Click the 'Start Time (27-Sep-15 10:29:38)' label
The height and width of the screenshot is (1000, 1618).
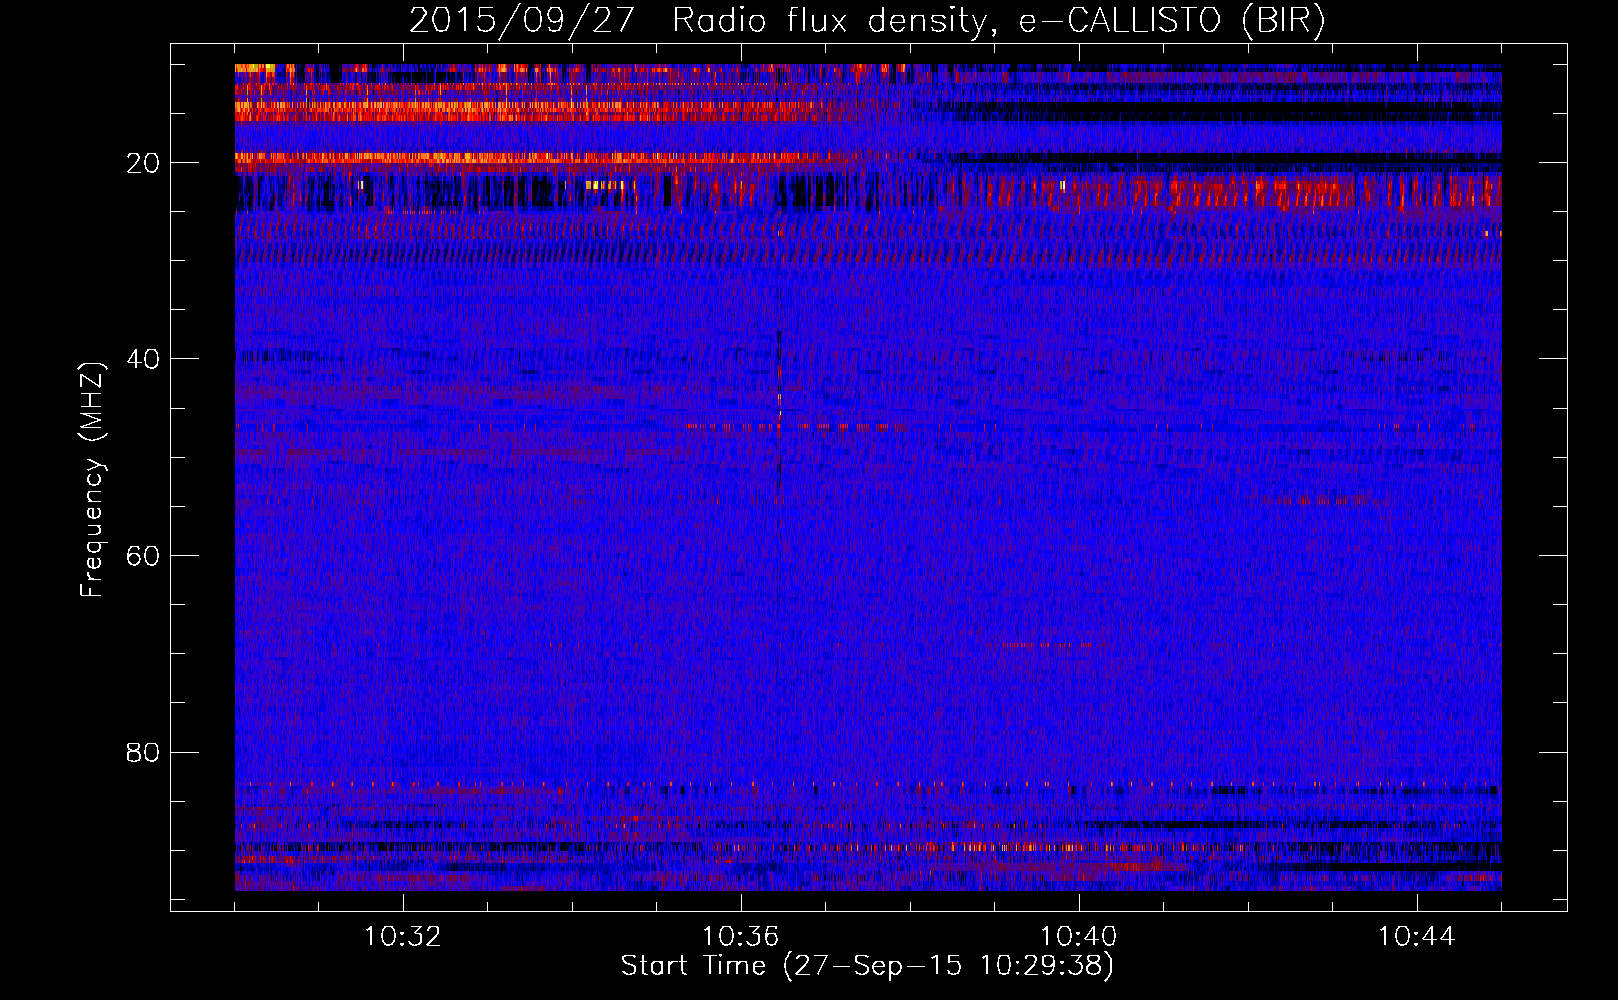click(867, 966)
